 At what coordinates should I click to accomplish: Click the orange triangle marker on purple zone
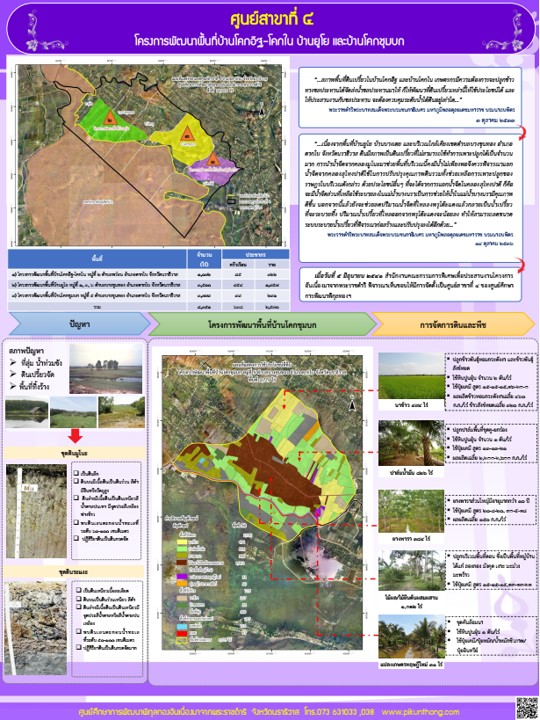point(213,159)
